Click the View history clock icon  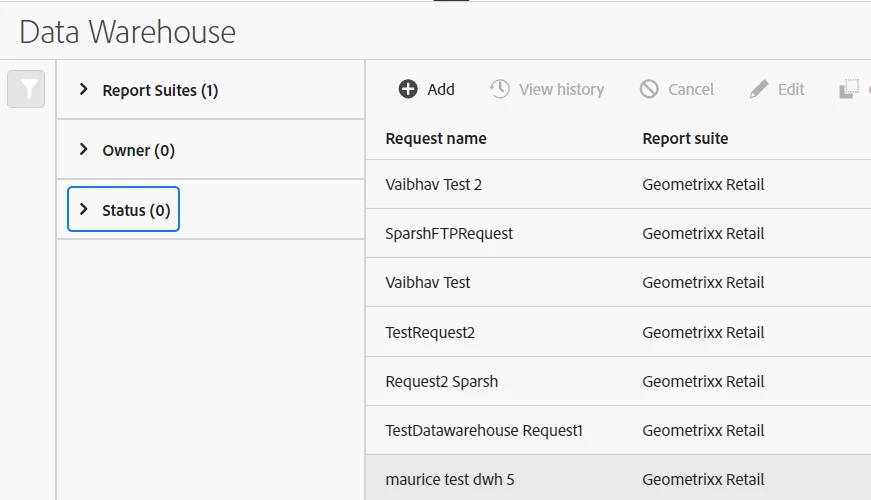pos(499,89)
